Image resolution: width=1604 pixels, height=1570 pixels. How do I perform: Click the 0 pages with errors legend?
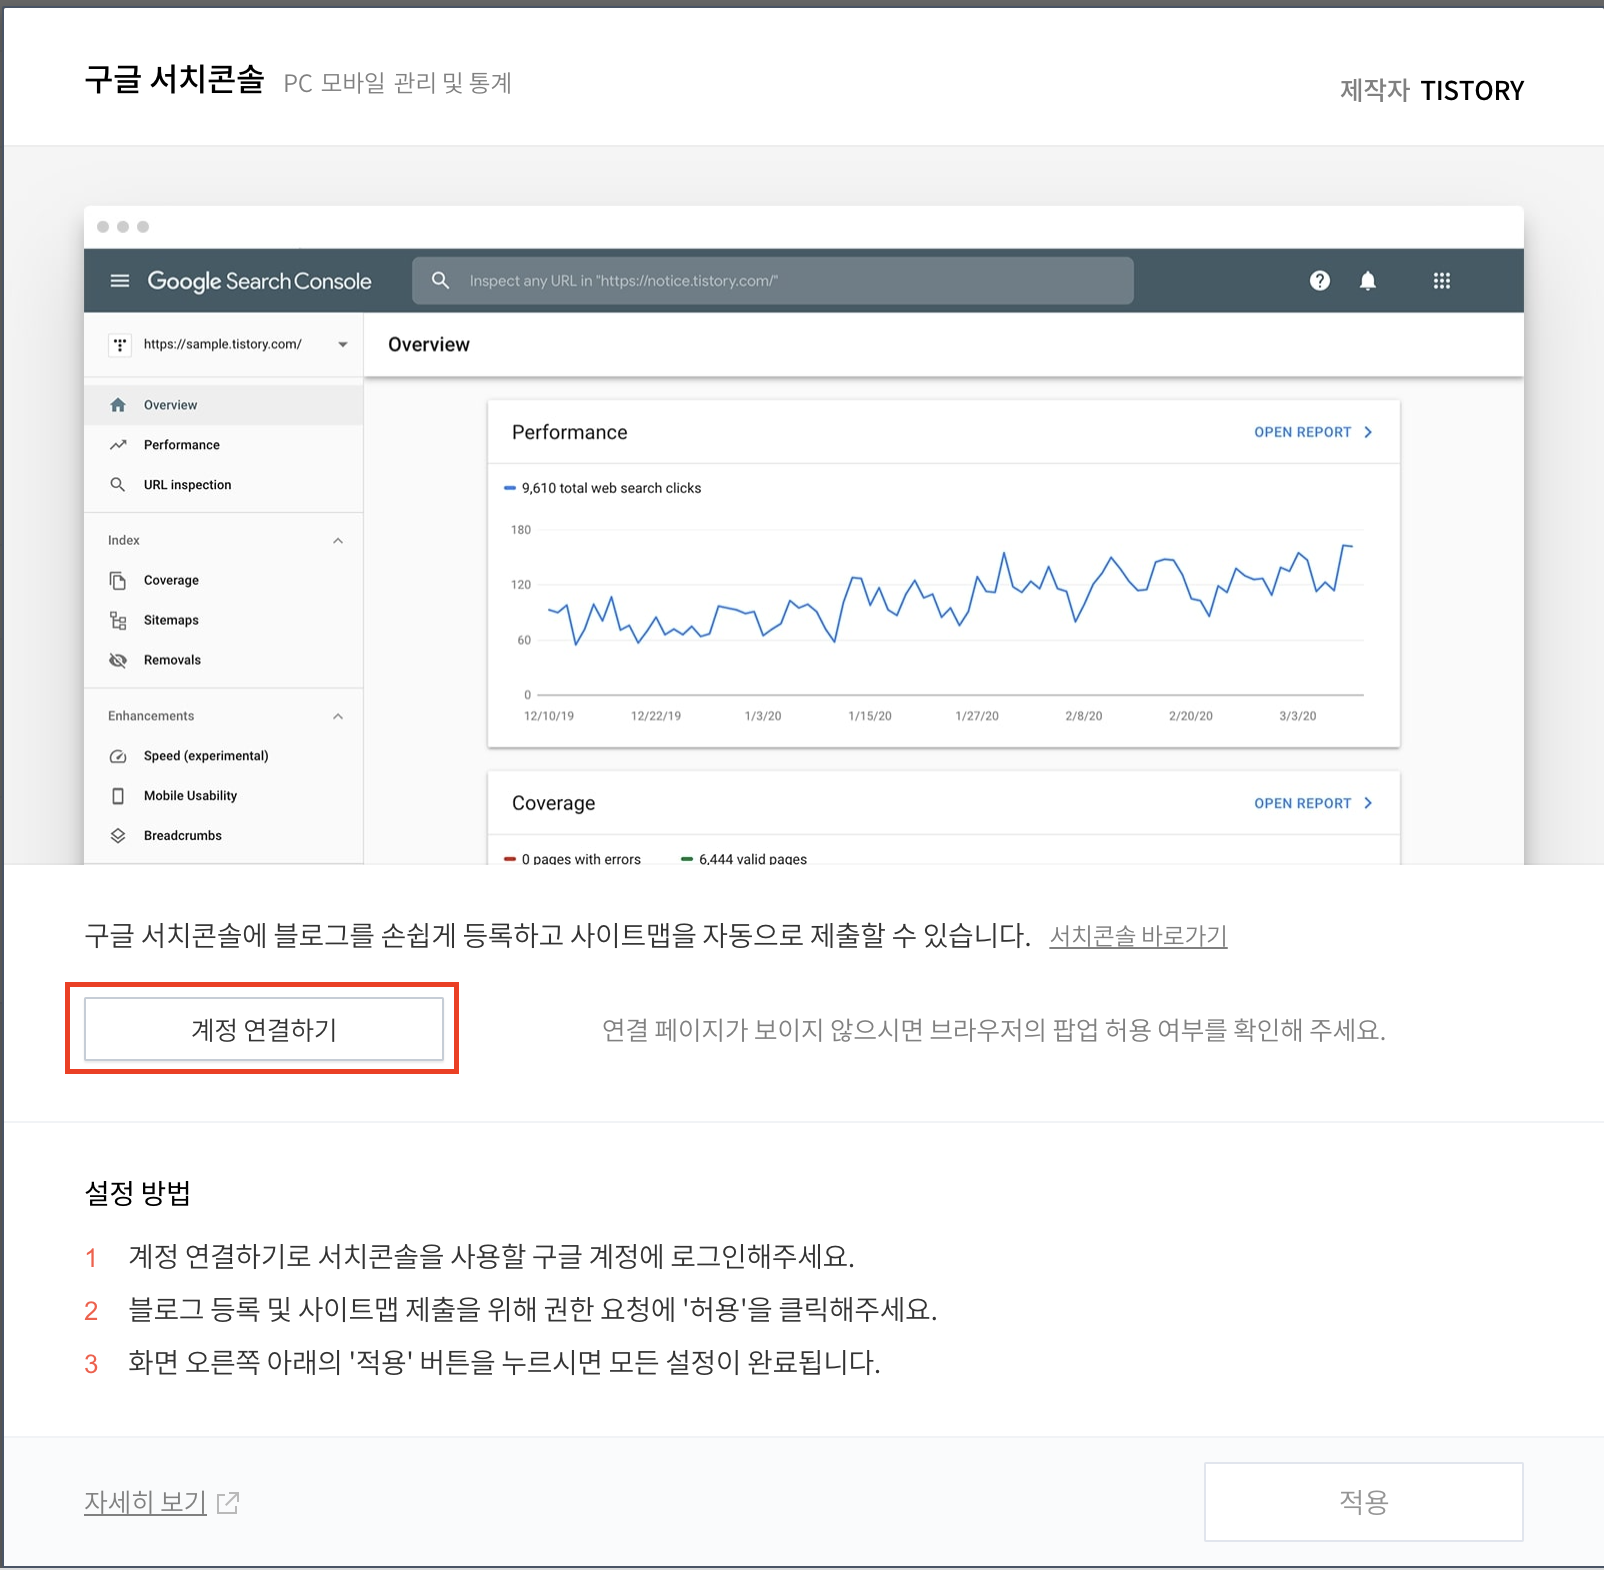pos(572,859)
